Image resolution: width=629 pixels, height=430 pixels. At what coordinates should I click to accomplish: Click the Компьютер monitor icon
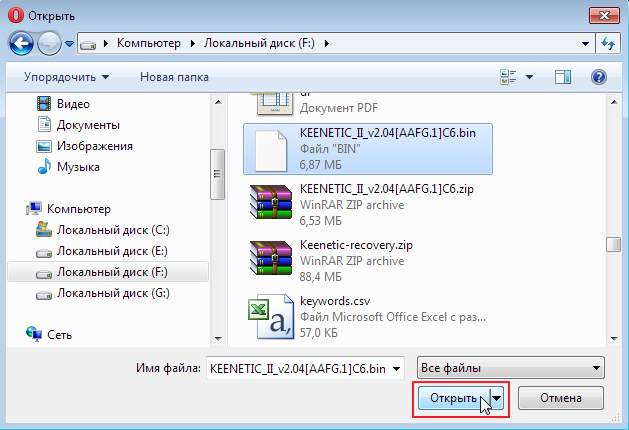pos(34,209)
